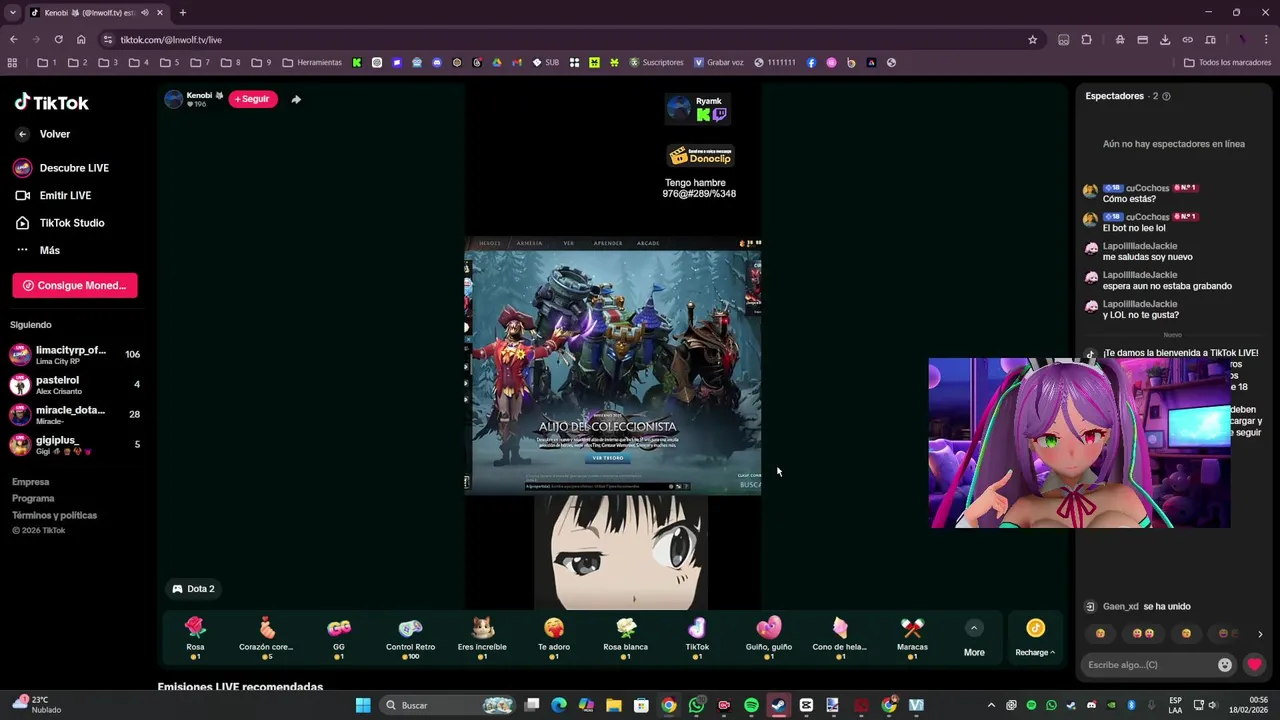1280x720 pixels.
Task: Open Emitir LIVE from the sidebar
Action: tap(53, 195)
